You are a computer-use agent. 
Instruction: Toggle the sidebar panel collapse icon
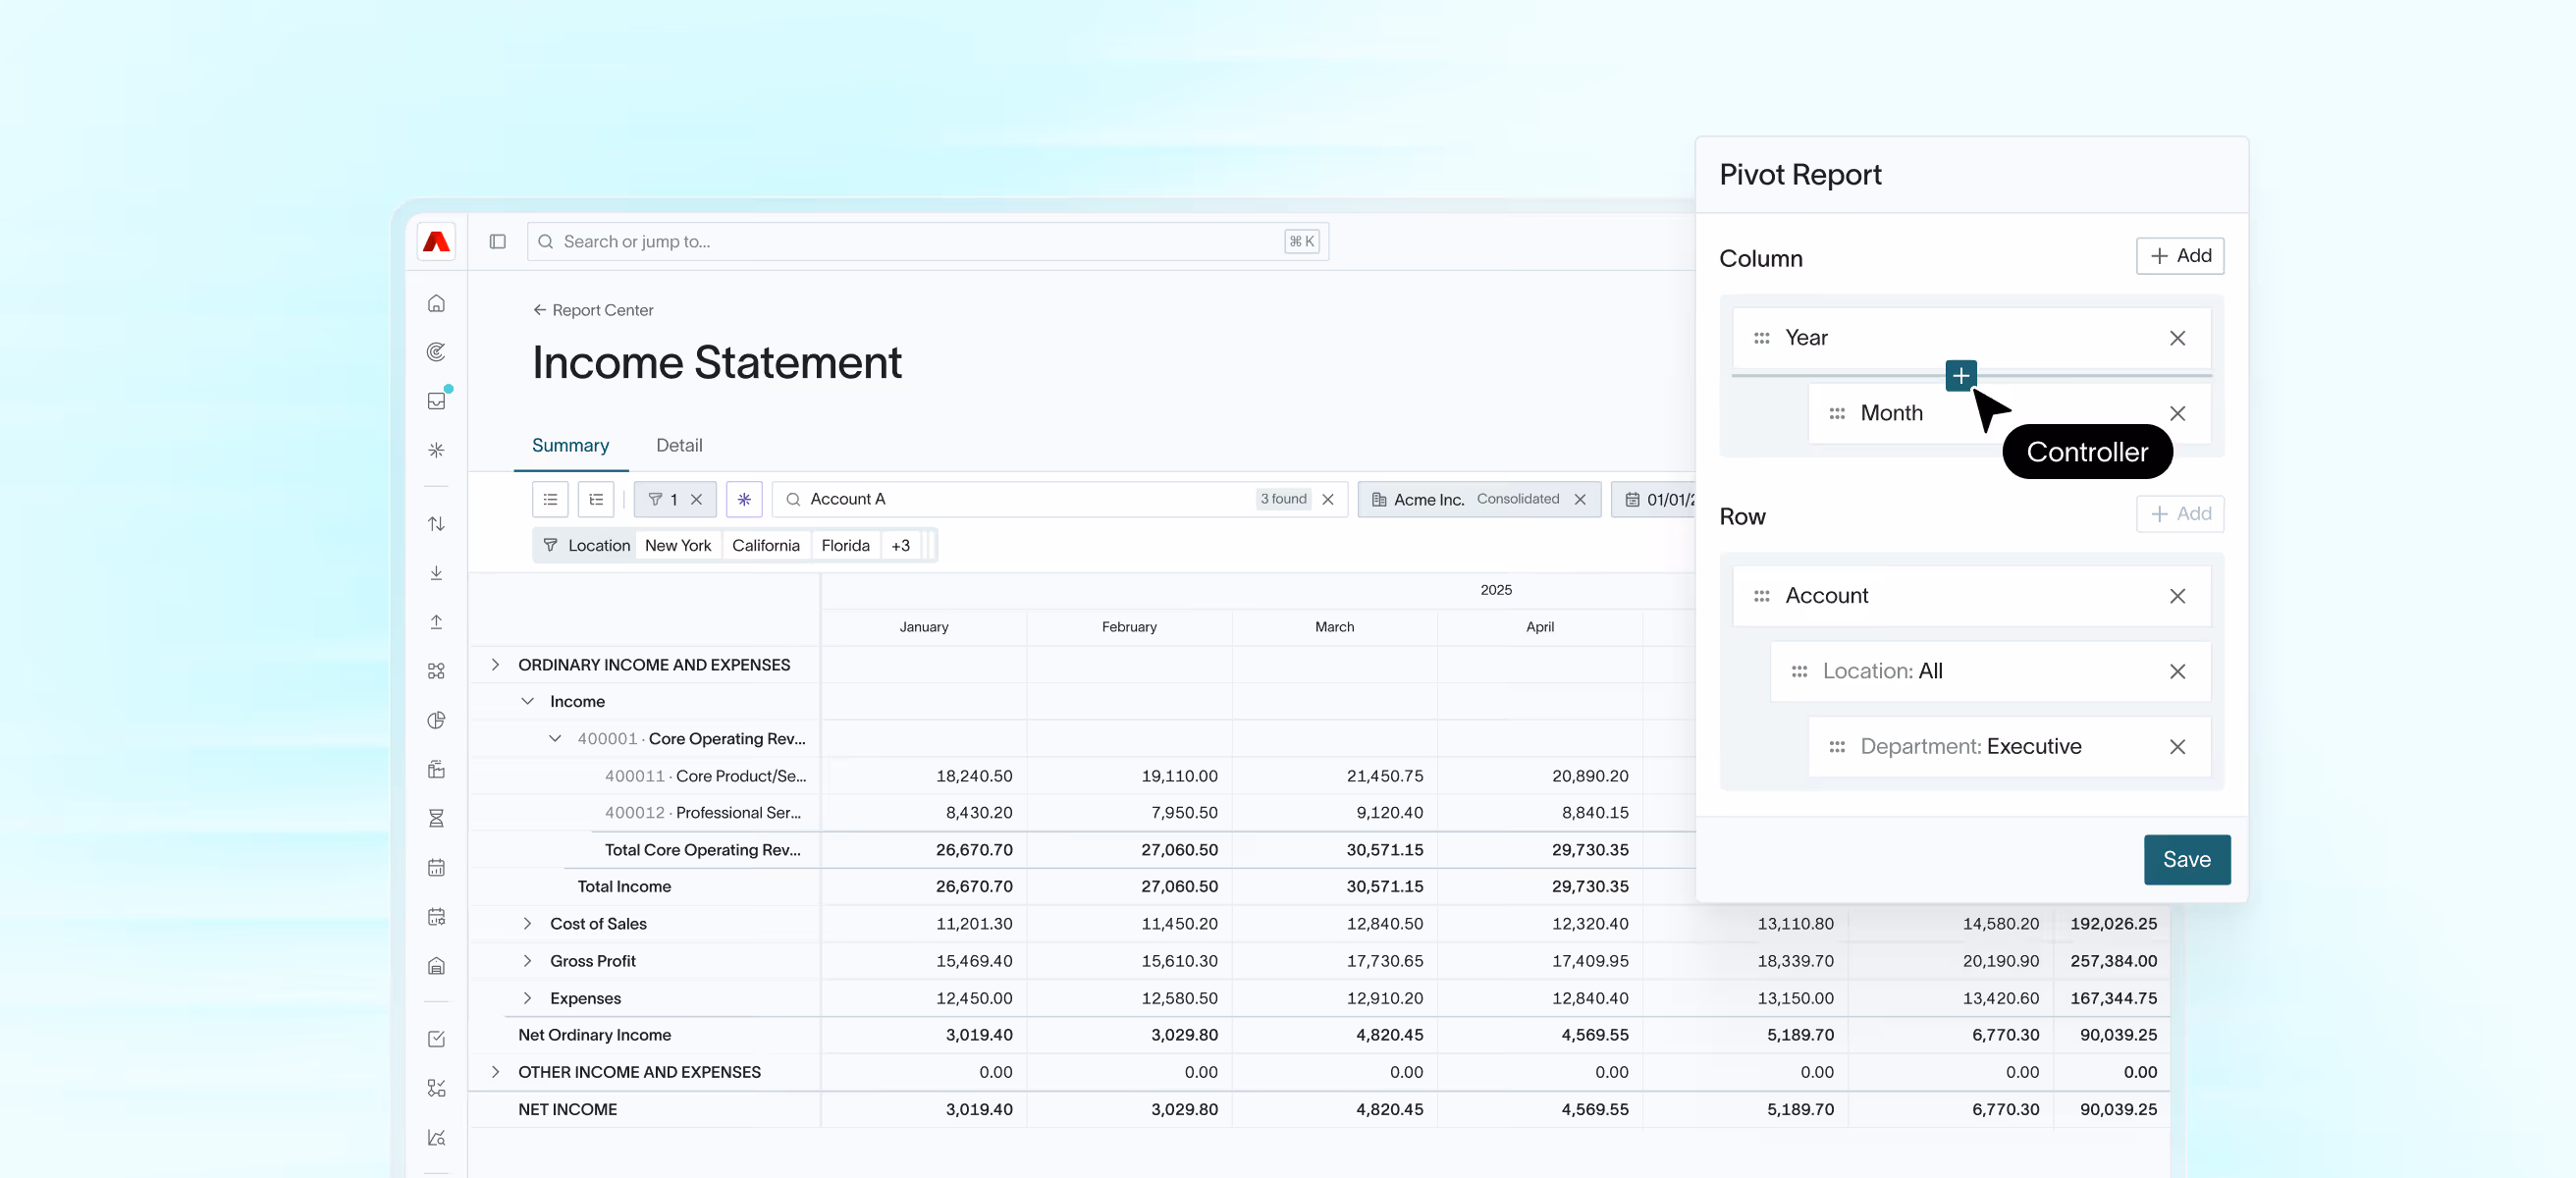pos(498,242)
